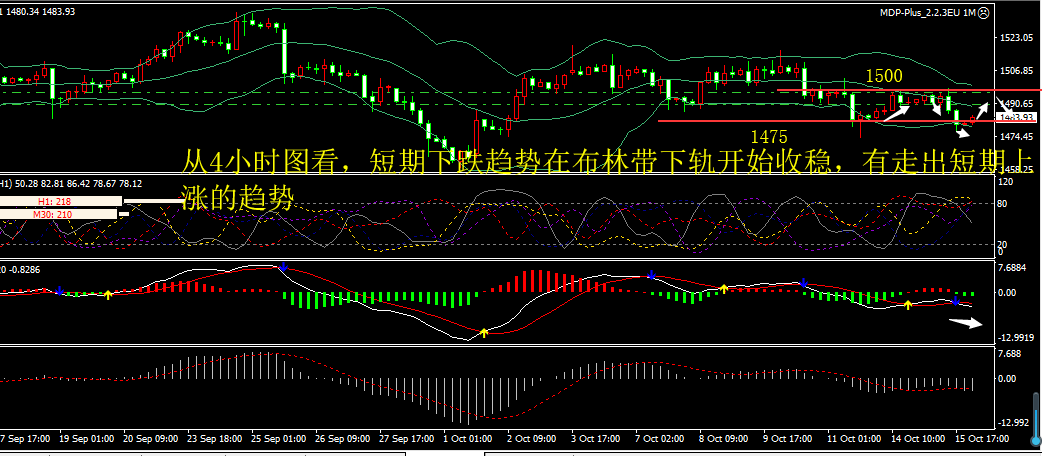Click the 1 Oct 01:00 time axis label
This screenshot has height=456, width=1042.
466,439
